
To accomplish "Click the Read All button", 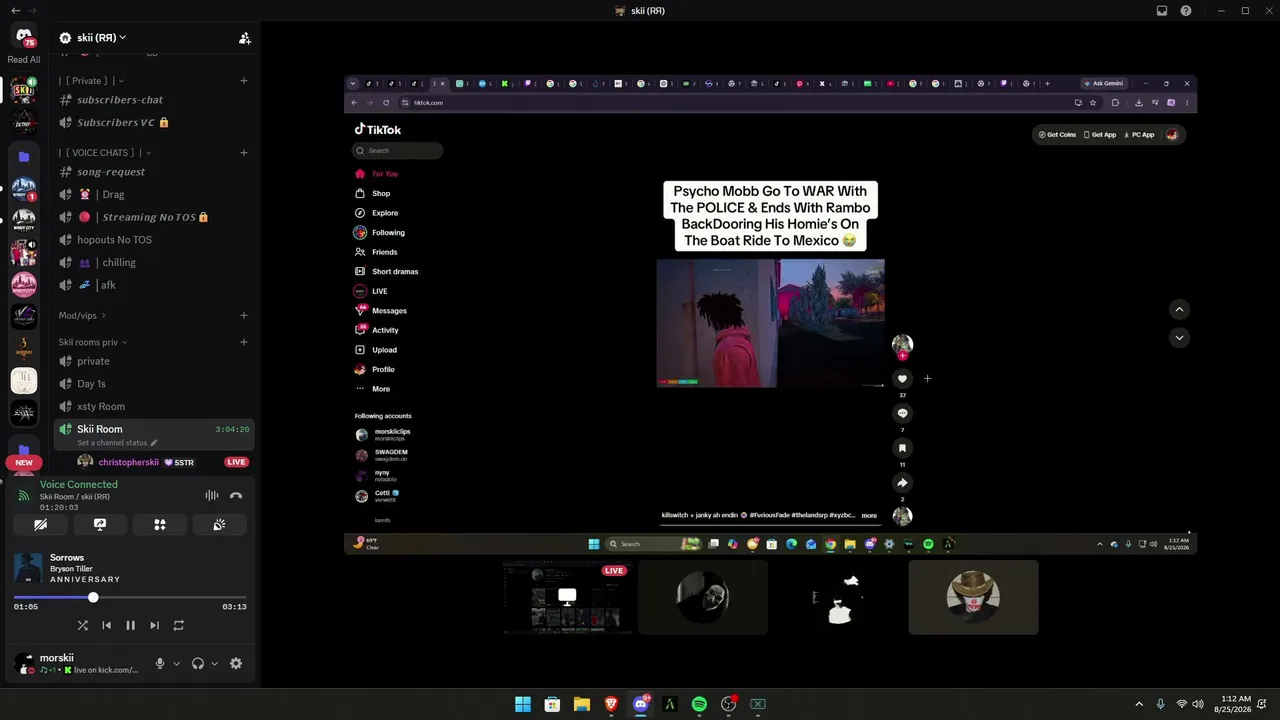I will (24, 60).
